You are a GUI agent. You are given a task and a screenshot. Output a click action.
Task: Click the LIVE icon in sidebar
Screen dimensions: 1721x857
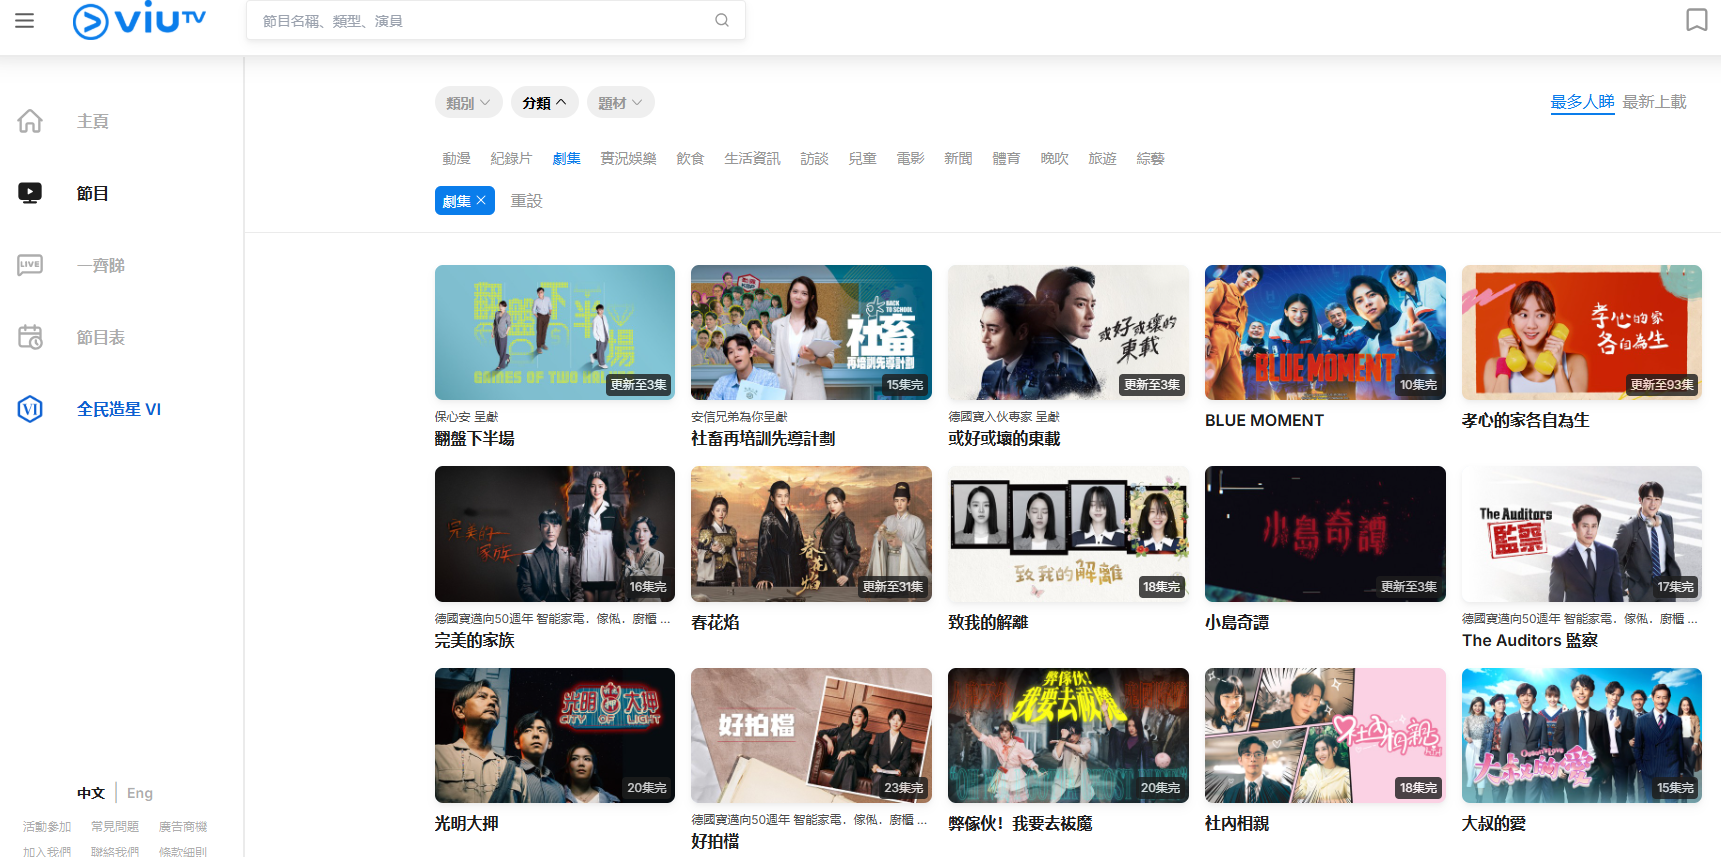30,265
